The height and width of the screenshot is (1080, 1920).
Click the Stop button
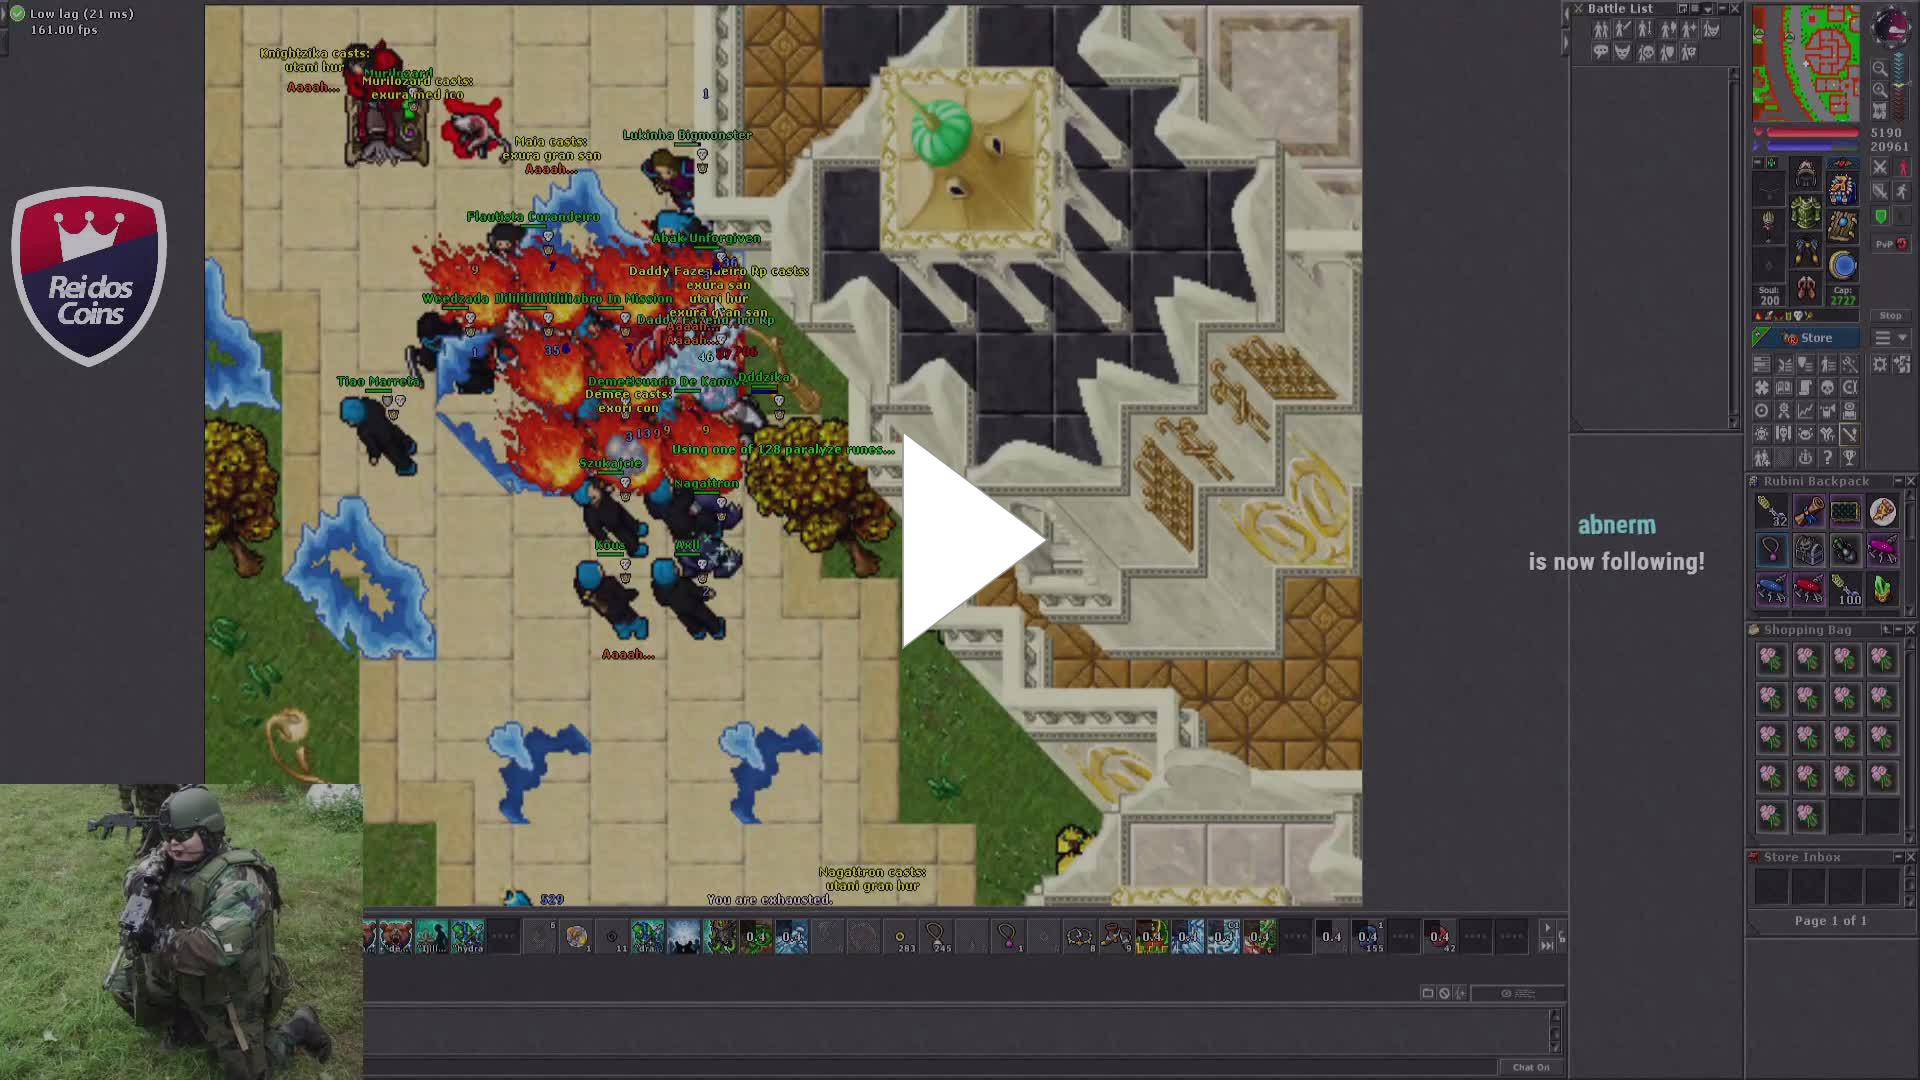click(x=1889, y=316)
